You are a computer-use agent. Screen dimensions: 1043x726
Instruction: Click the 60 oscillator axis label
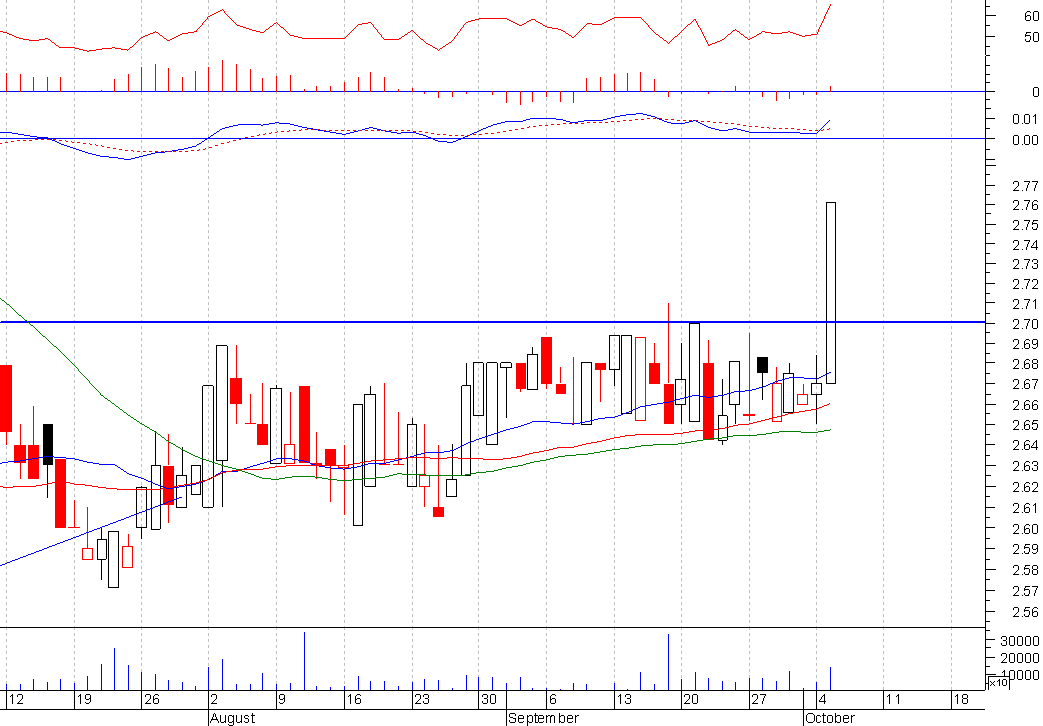tap(1032, 17)
